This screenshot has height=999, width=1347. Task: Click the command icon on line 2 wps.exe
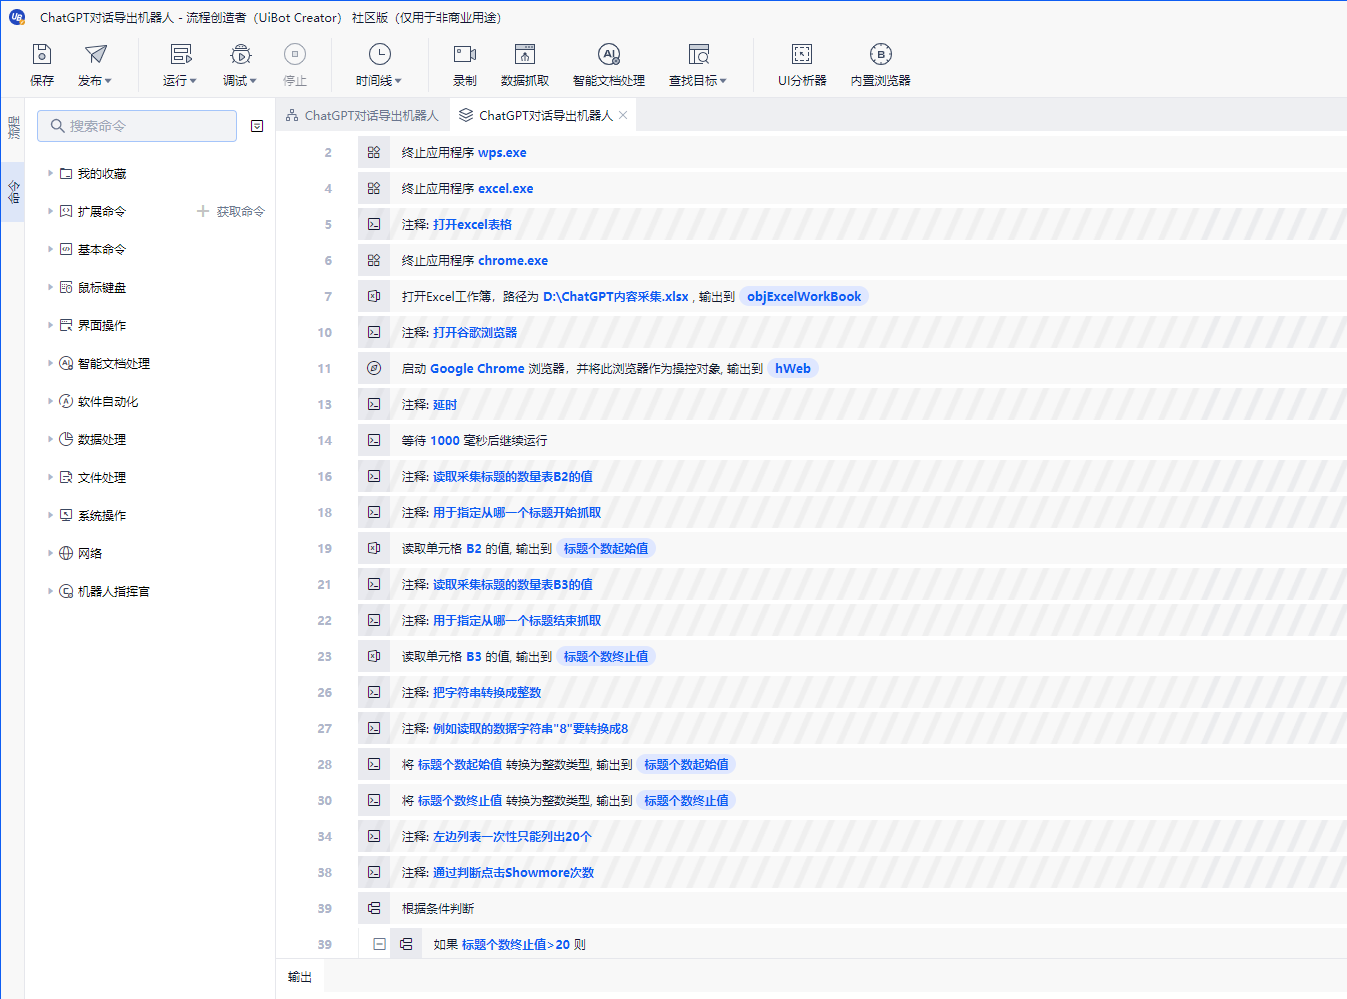click(374, 152)
